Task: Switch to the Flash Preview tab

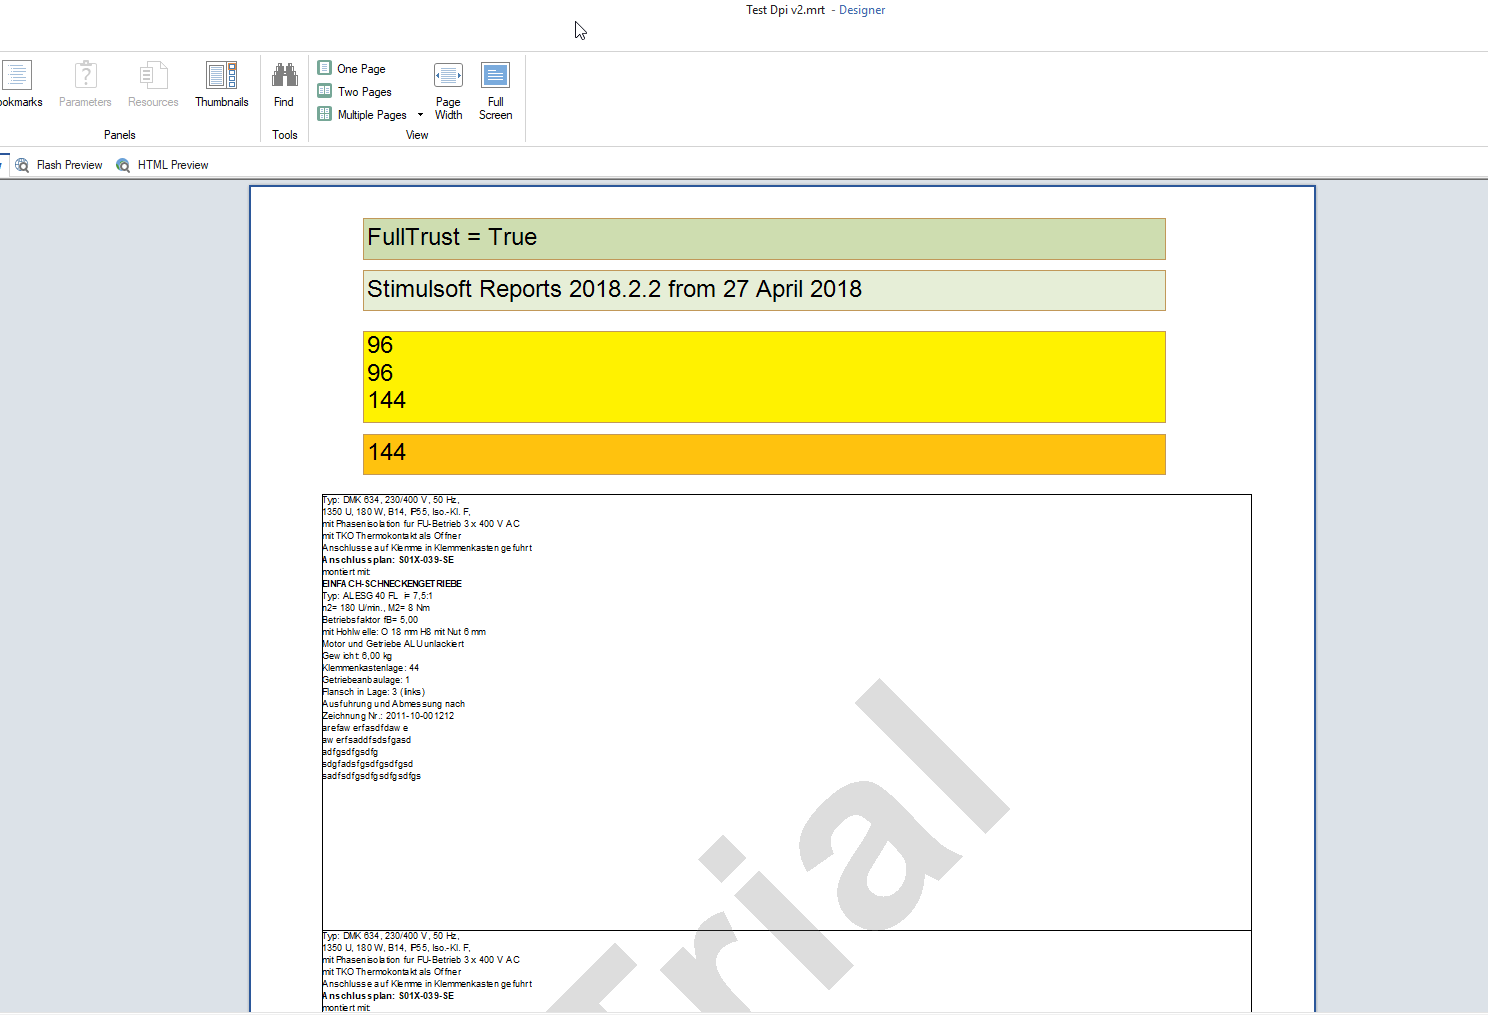Action: [x=59, y=165]
